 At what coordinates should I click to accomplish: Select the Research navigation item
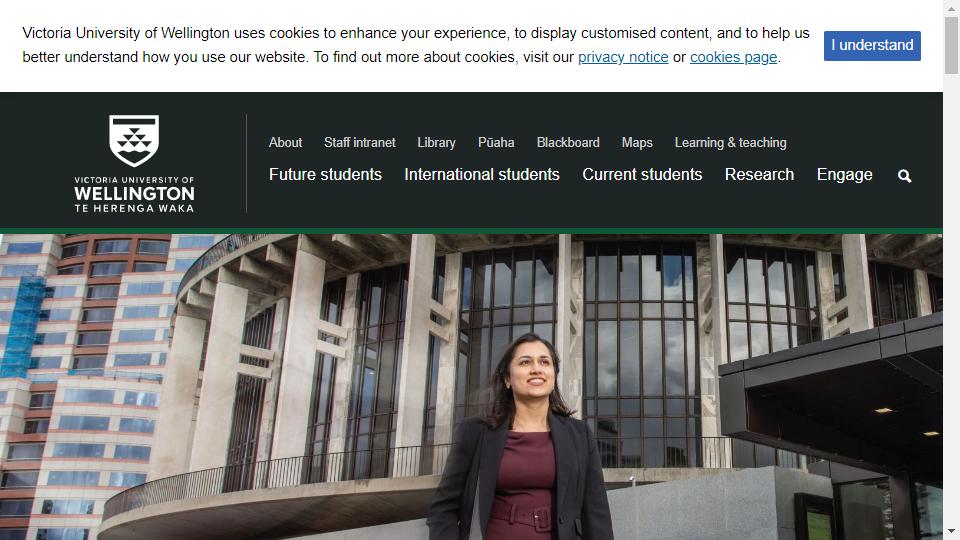point(759,174)
